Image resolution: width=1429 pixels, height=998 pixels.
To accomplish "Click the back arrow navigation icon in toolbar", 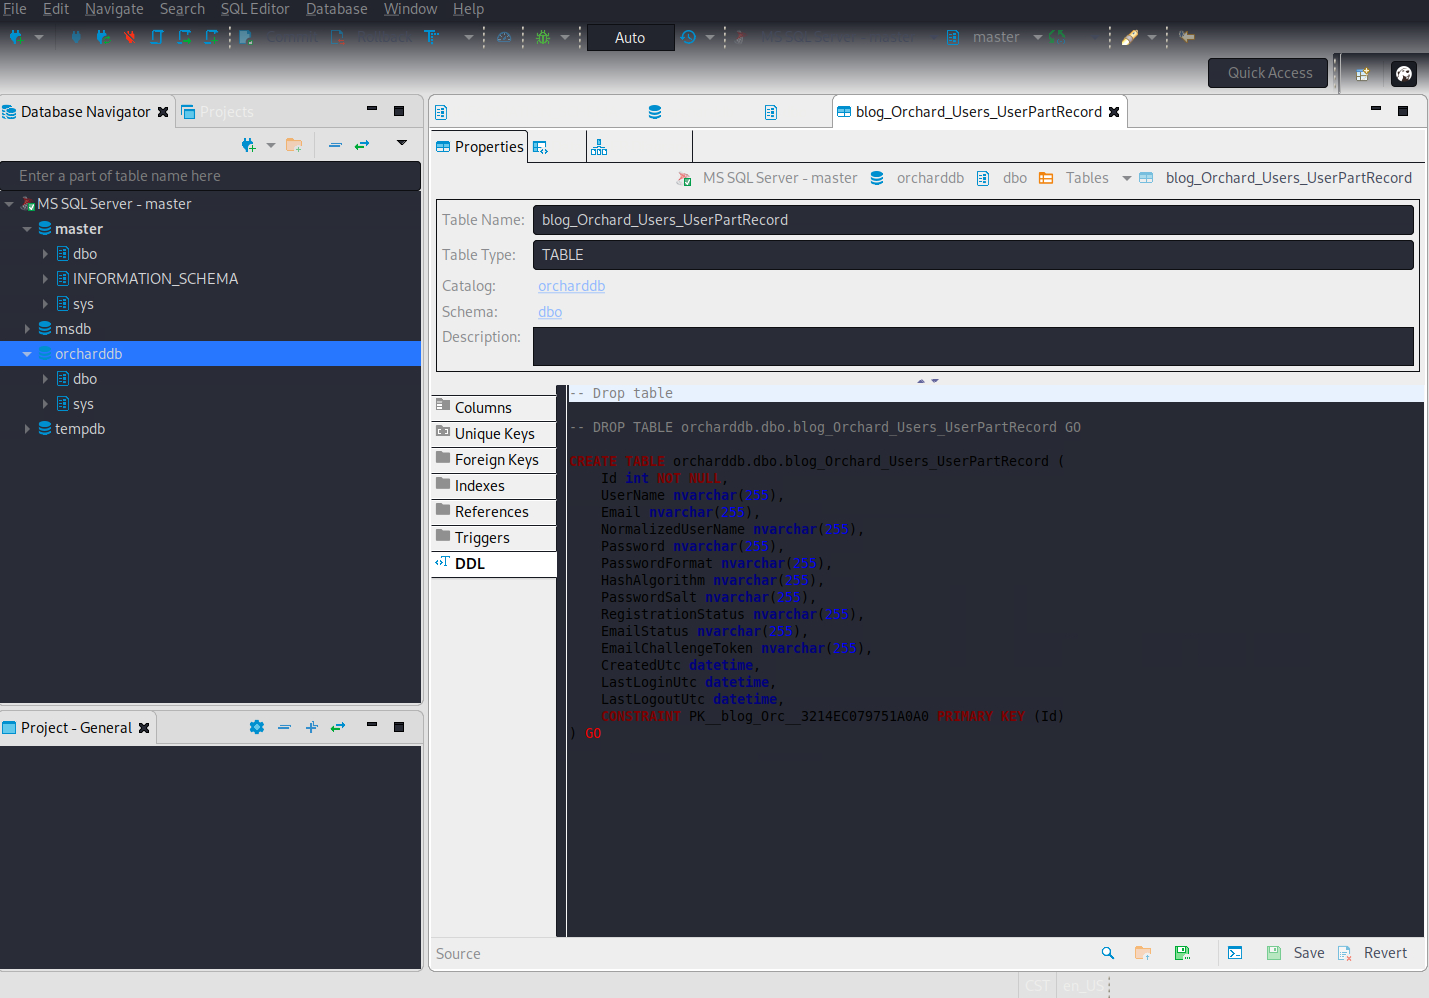I will 1187,37.
